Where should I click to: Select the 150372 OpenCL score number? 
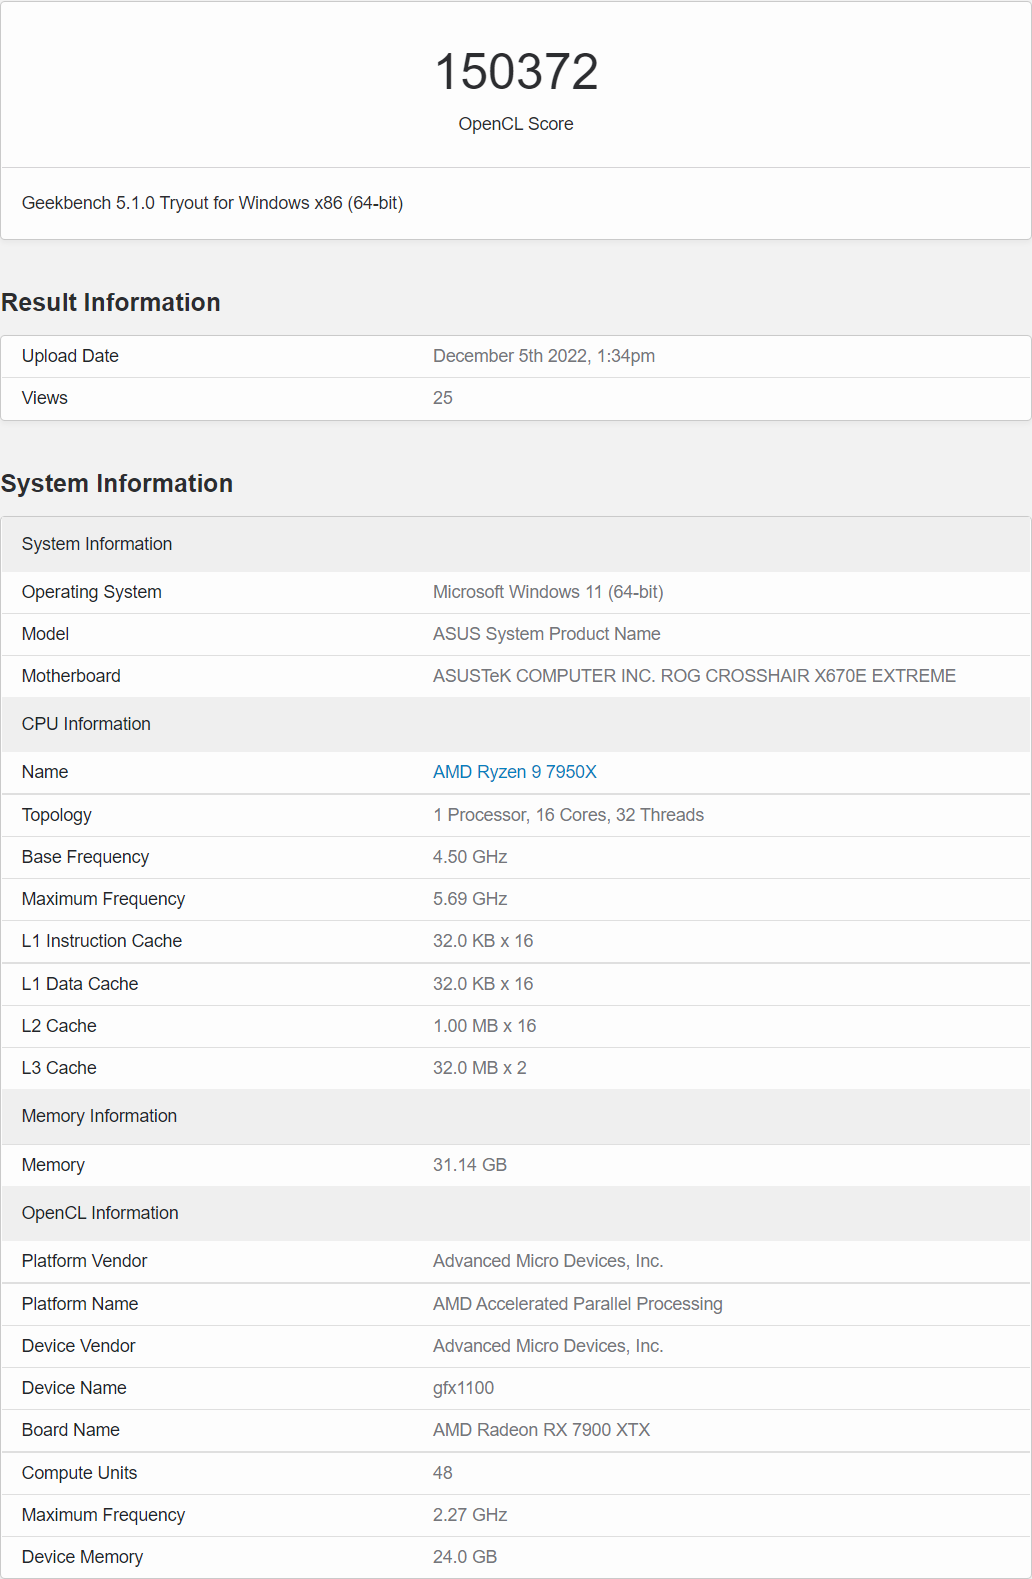pos(516,72)
